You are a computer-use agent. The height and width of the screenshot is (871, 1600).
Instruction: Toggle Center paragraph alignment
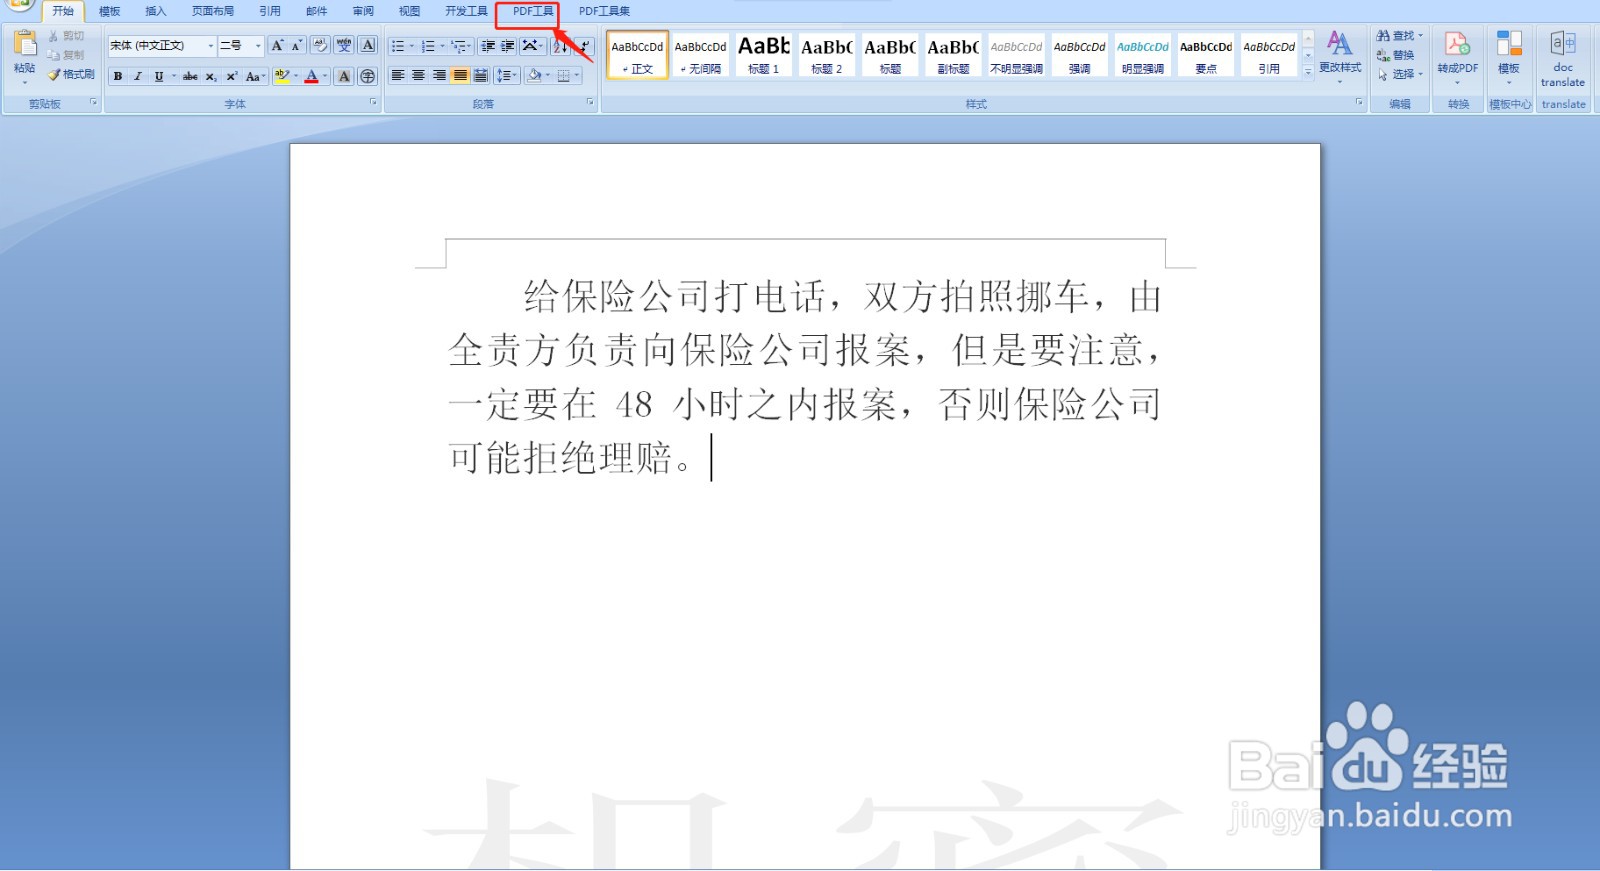tap(418, 75)
